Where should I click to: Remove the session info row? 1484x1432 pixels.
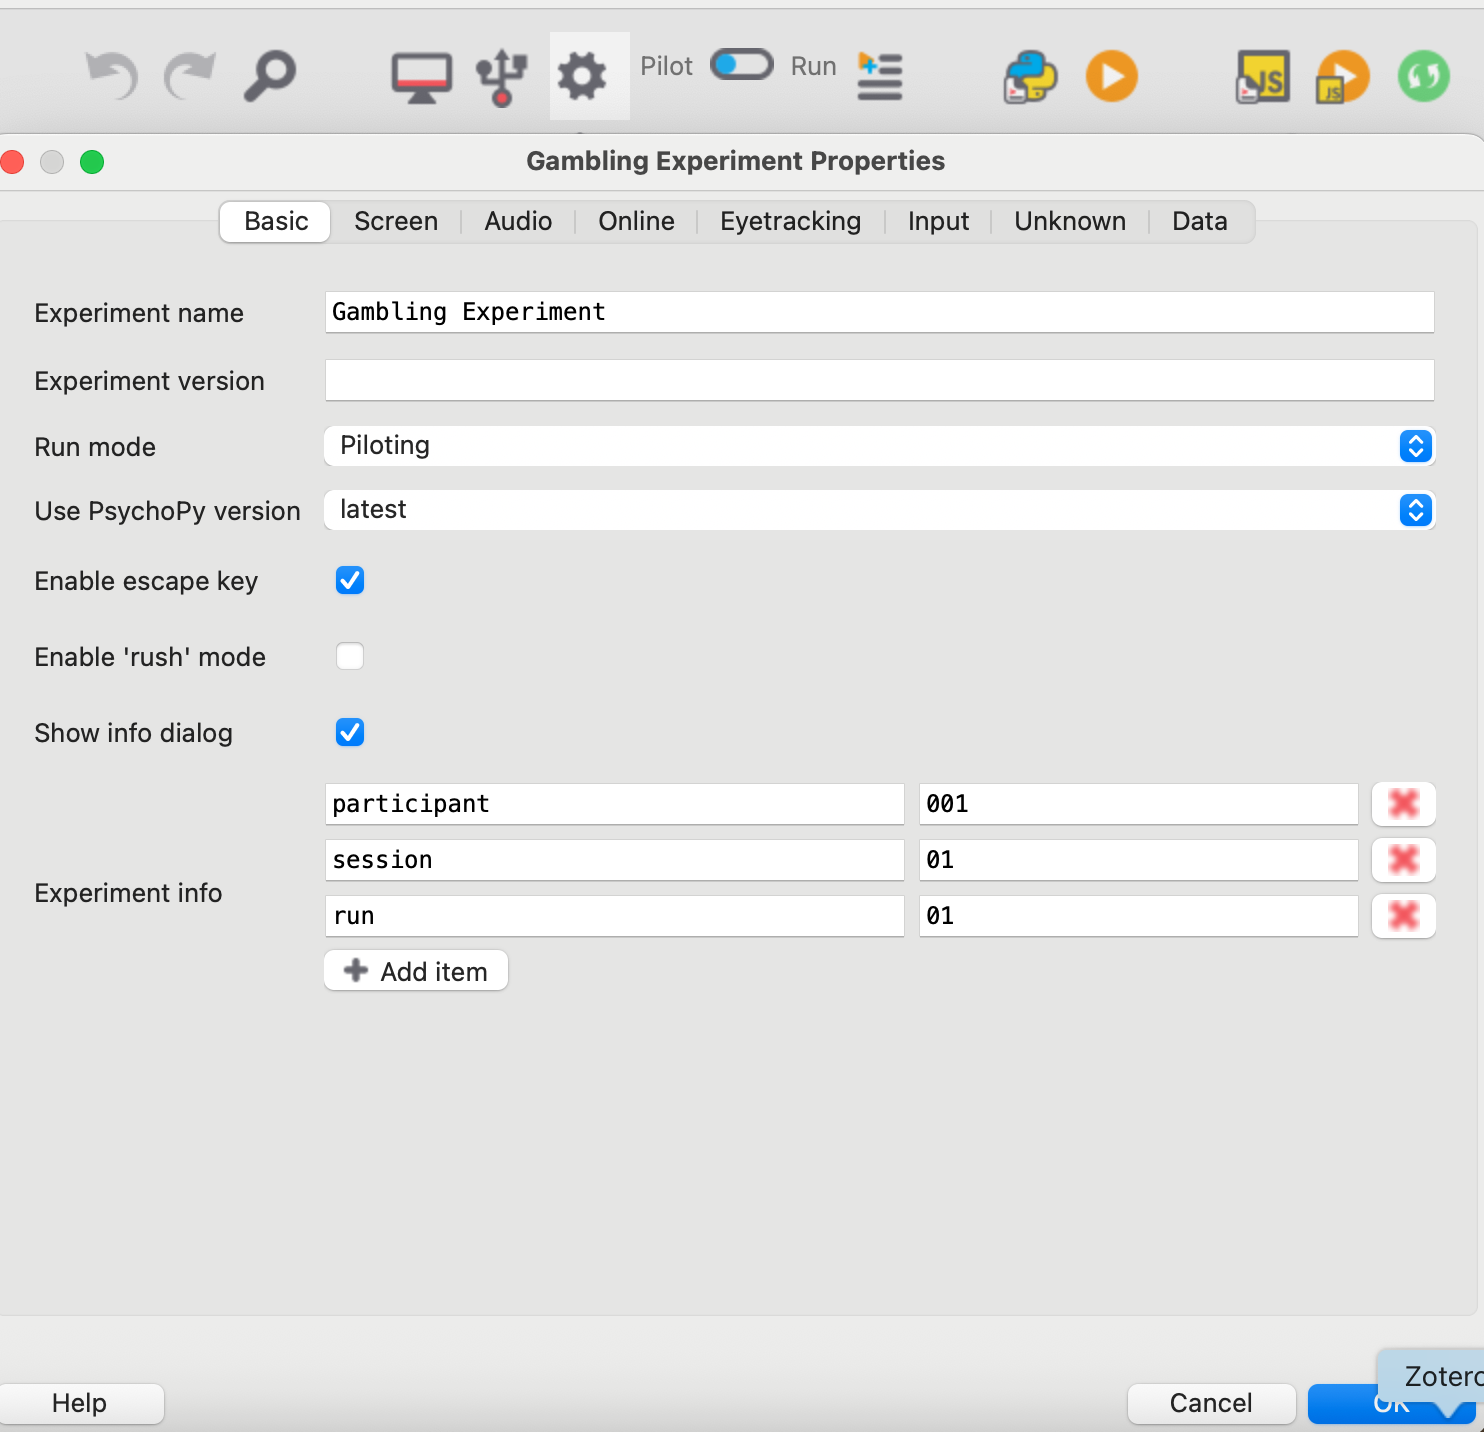click(x=1404, y=860)
